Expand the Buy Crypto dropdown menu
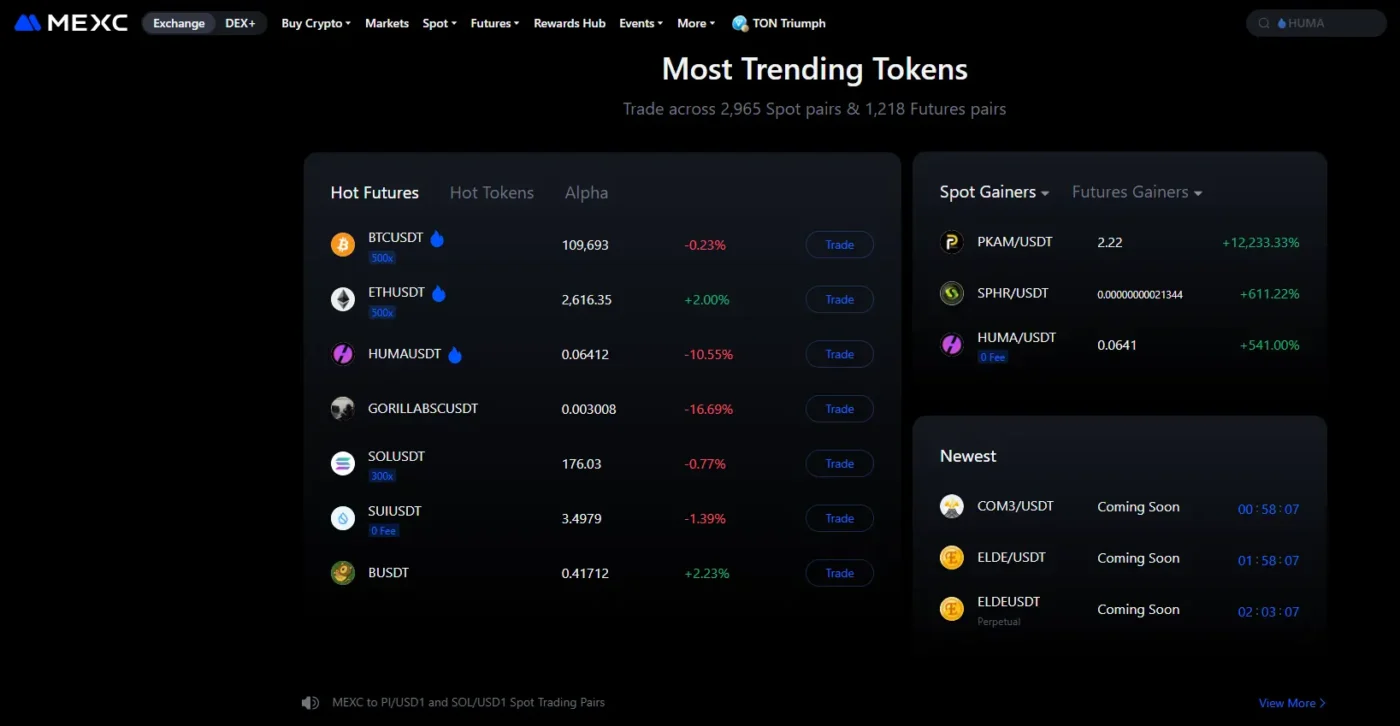Viewport: 1400px width, 726px height. 316,23
